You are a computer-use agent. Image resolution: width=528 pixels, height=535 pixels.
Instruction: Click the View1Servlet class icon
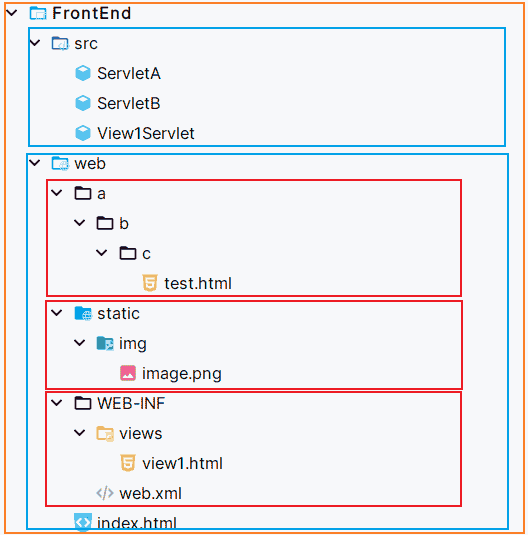tap(83, 133)
